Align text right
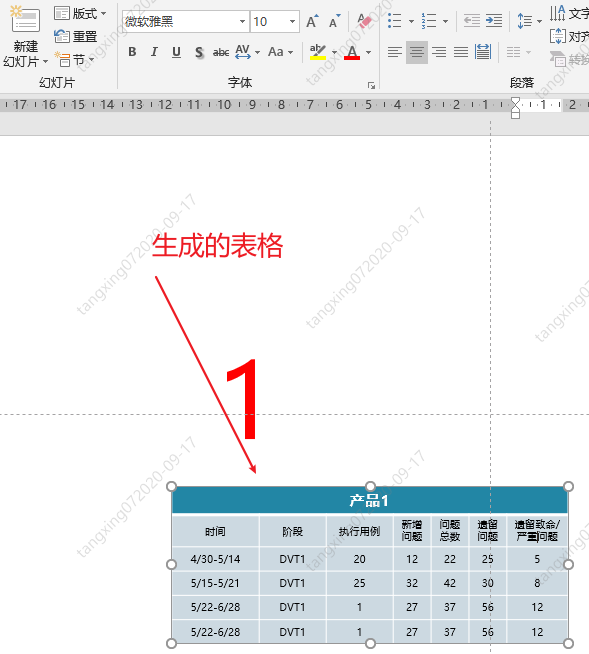 pyautogui.click(x=439, y=52)
